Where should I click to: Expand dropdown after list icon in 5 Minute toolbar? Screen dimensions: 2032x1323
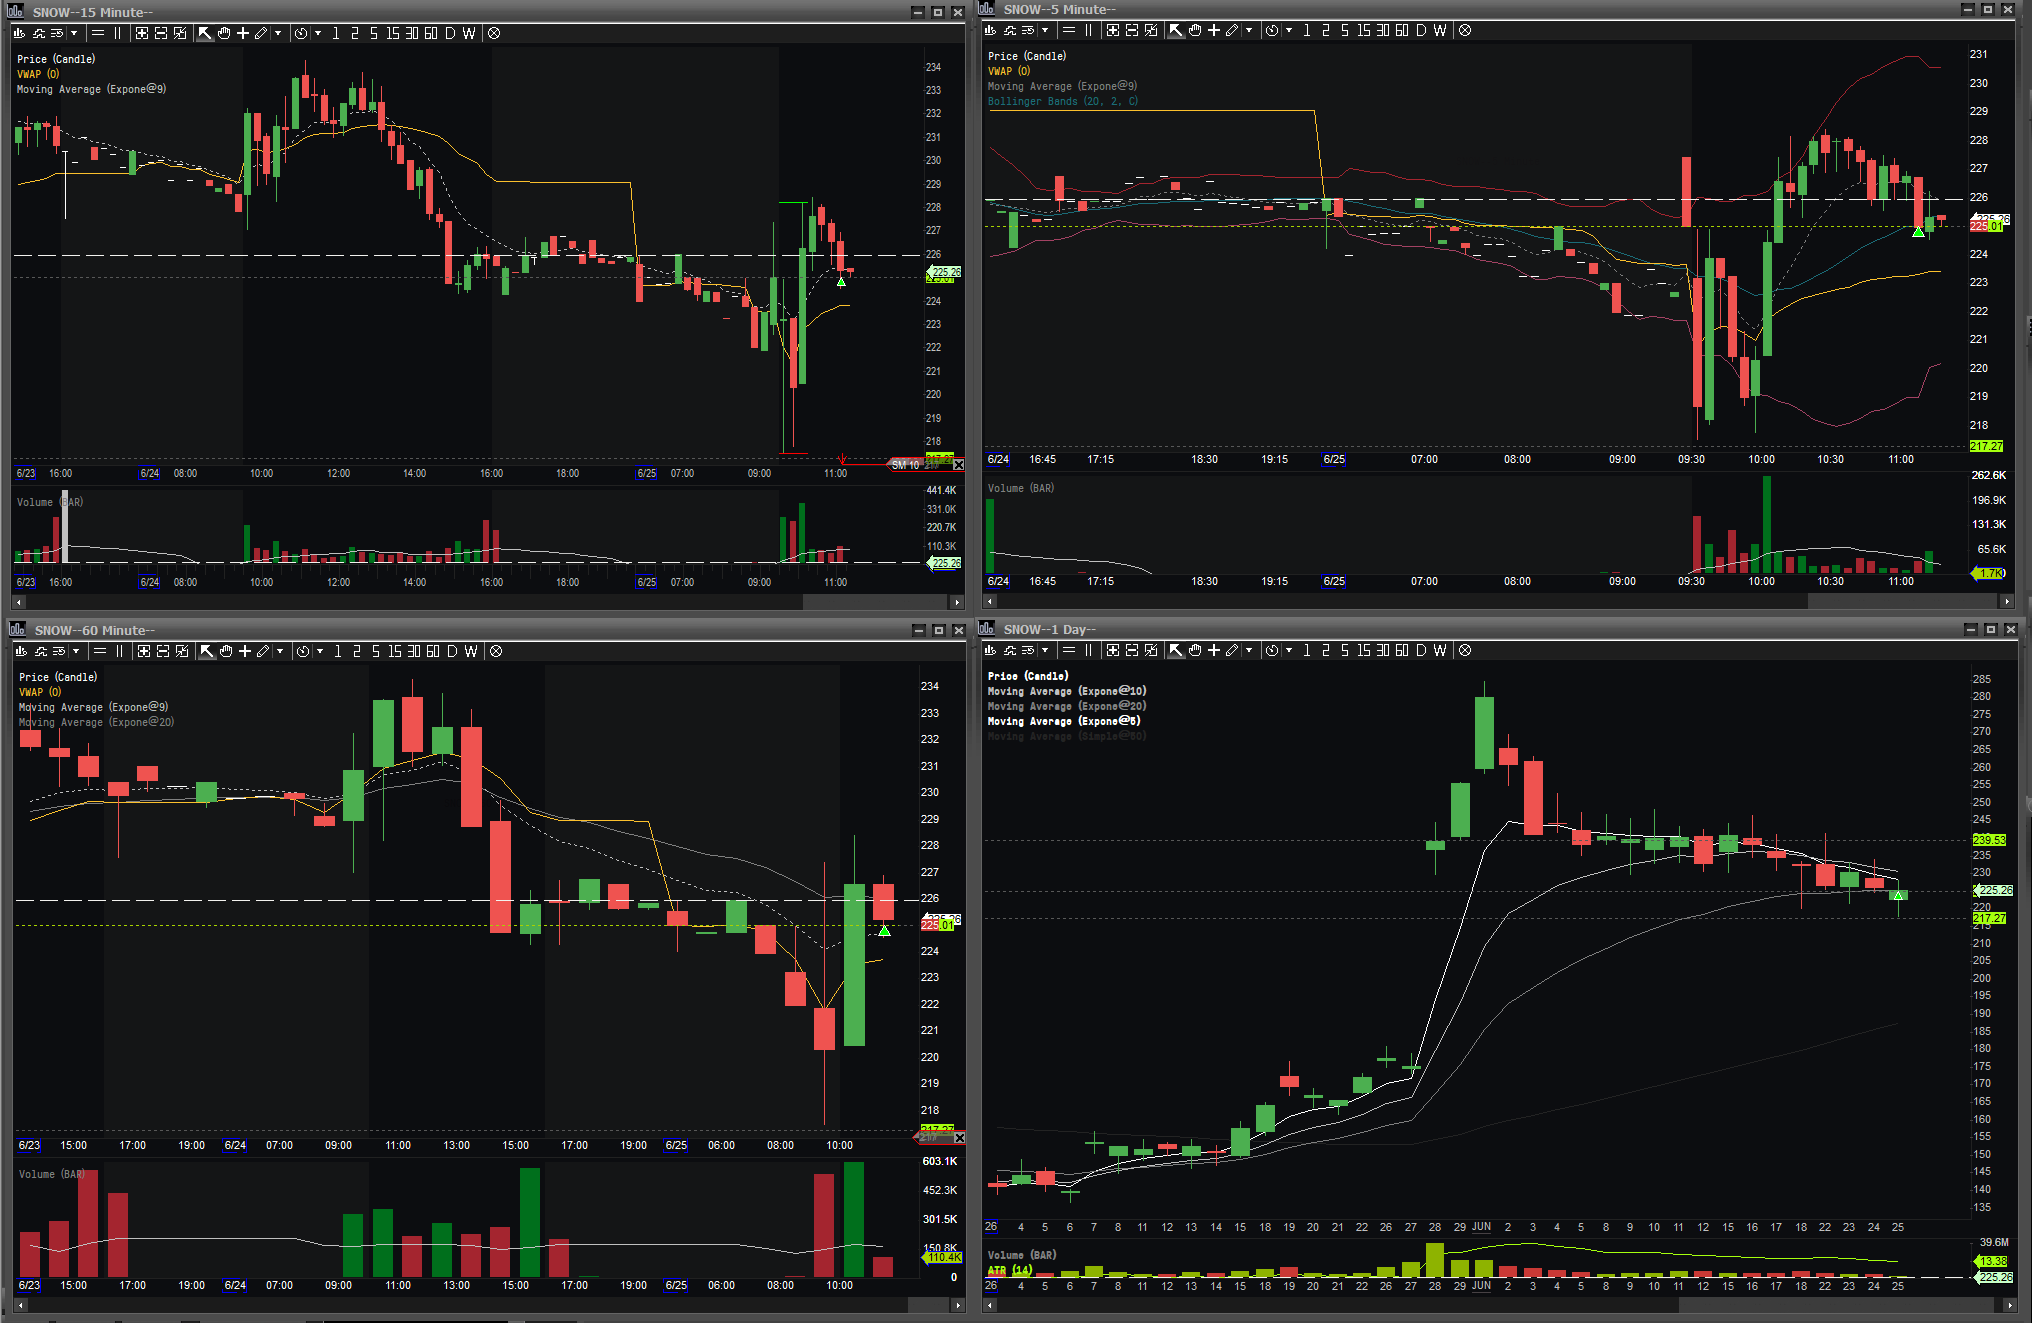pos(1046,30)
